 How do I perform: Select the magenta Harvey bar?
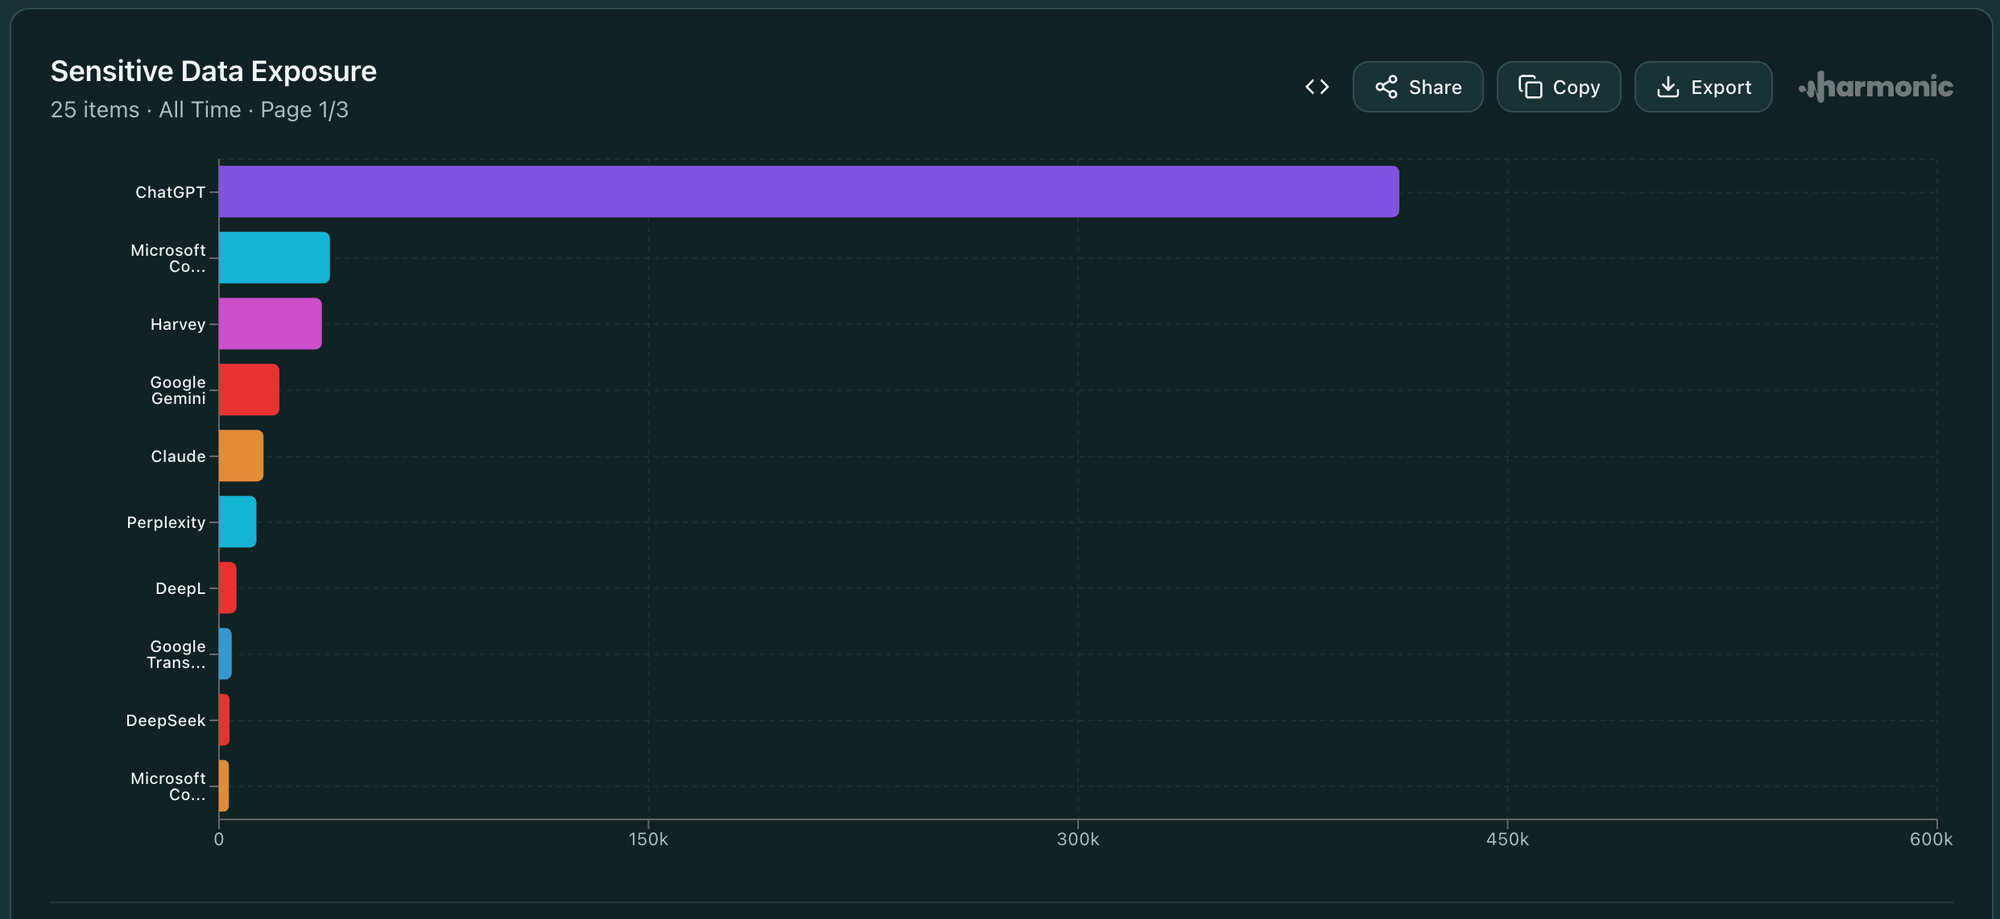270,324
